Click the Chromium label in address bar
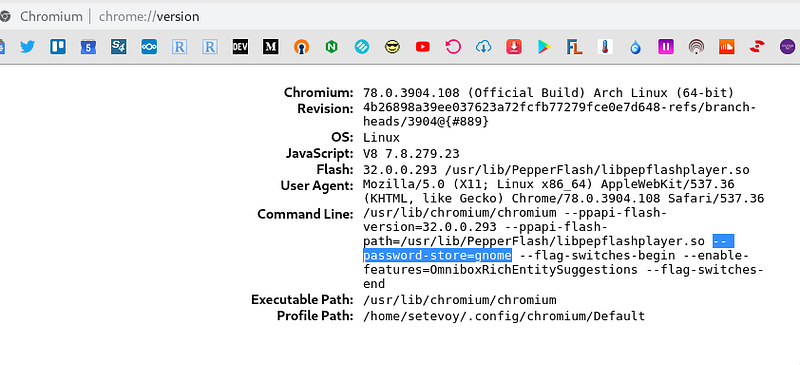 51,16
